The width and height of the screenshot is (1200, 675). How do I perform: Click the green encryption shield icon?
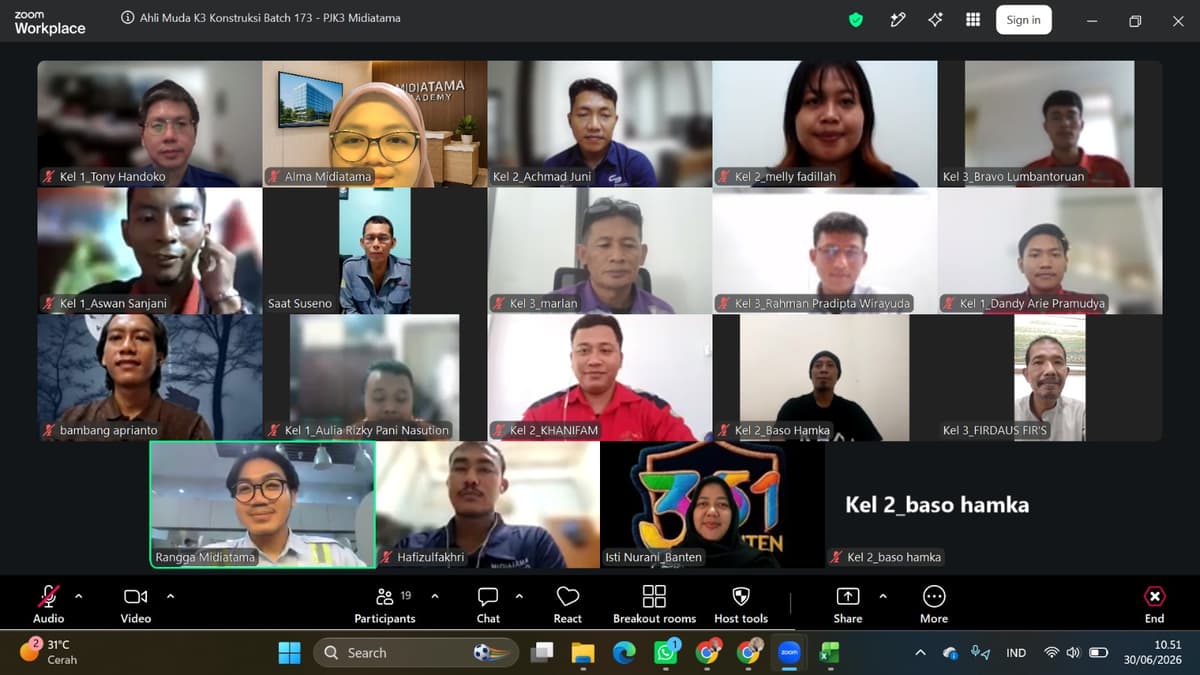[x=856, y=20]
